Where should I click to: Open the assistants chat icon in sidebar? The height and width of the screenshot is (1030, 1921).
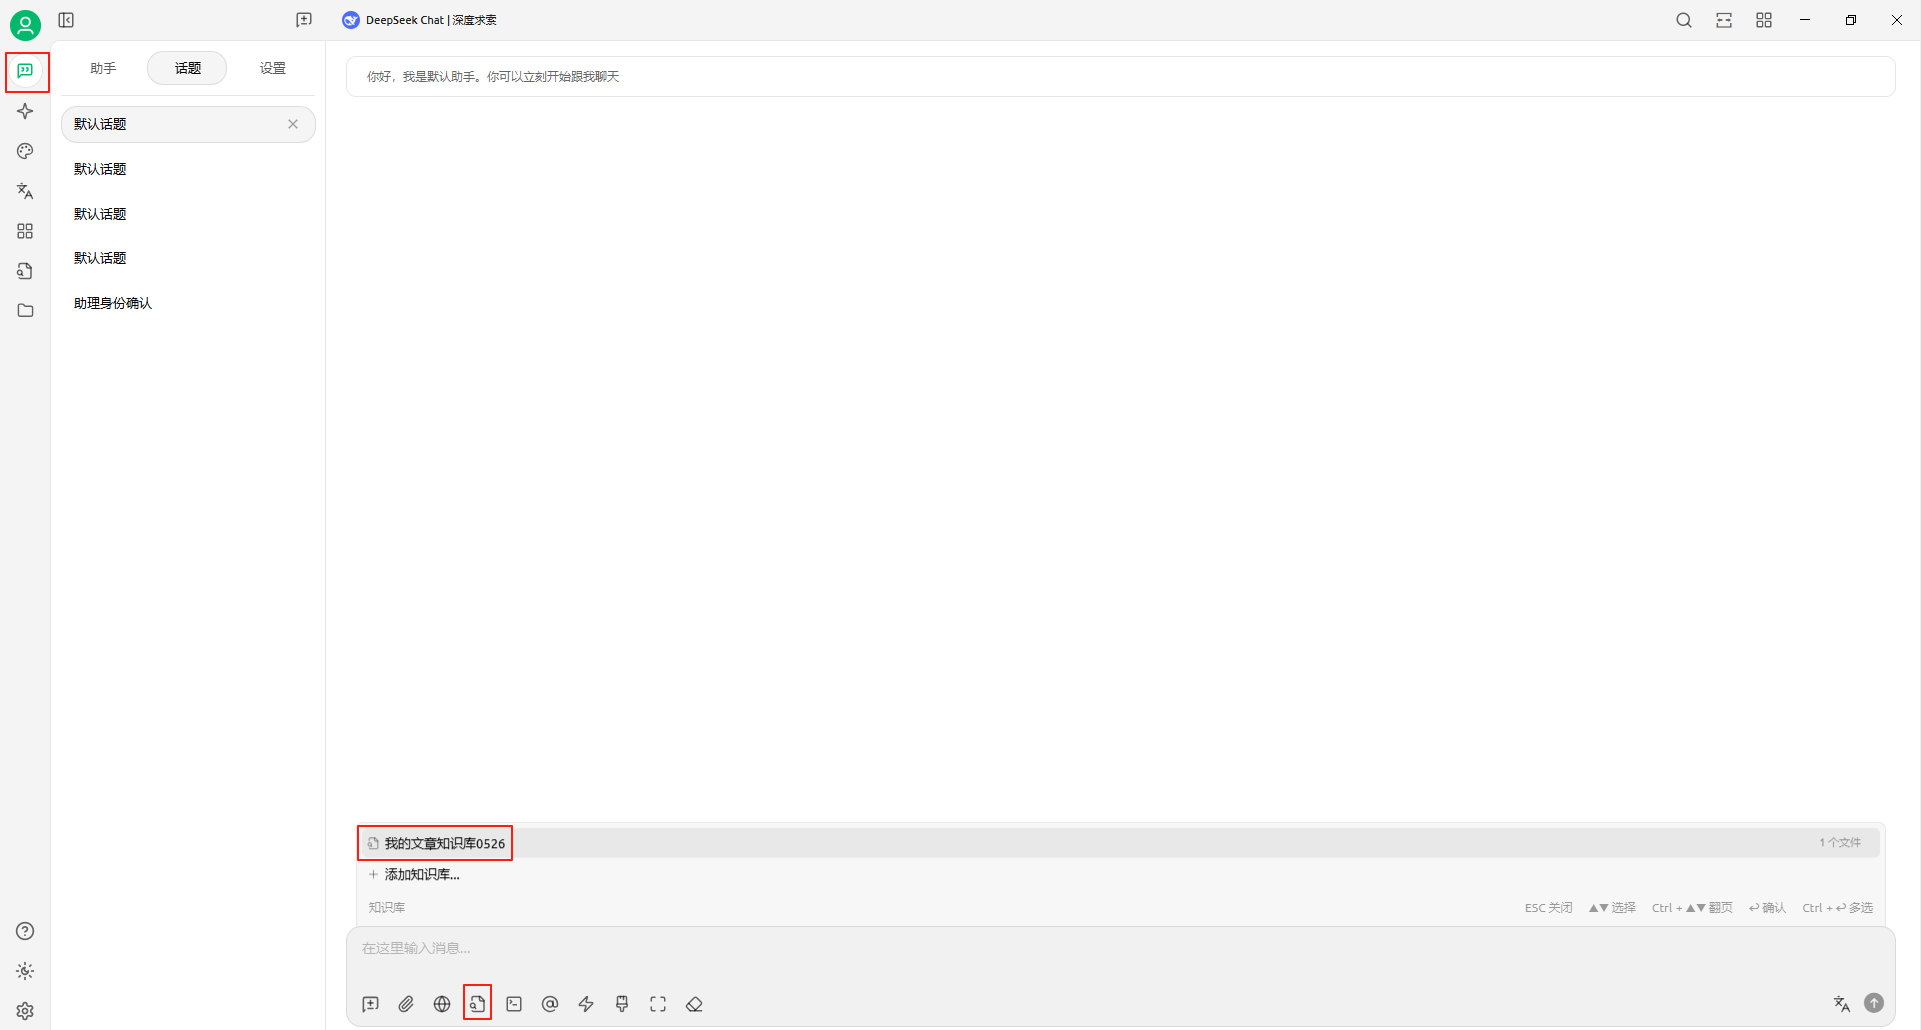[26, 71]
